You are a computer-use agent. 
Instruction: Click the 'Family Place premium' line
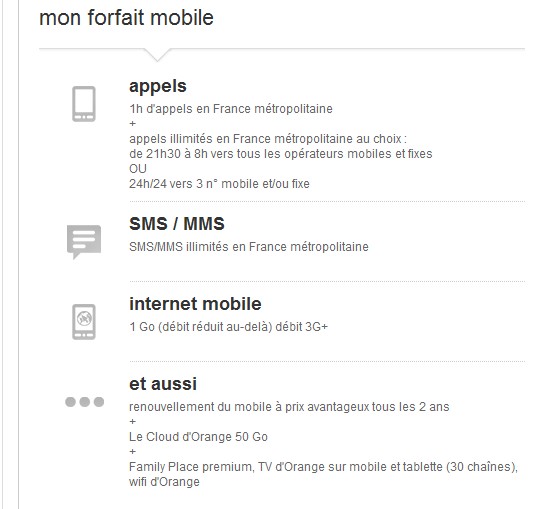coord(323,467)
